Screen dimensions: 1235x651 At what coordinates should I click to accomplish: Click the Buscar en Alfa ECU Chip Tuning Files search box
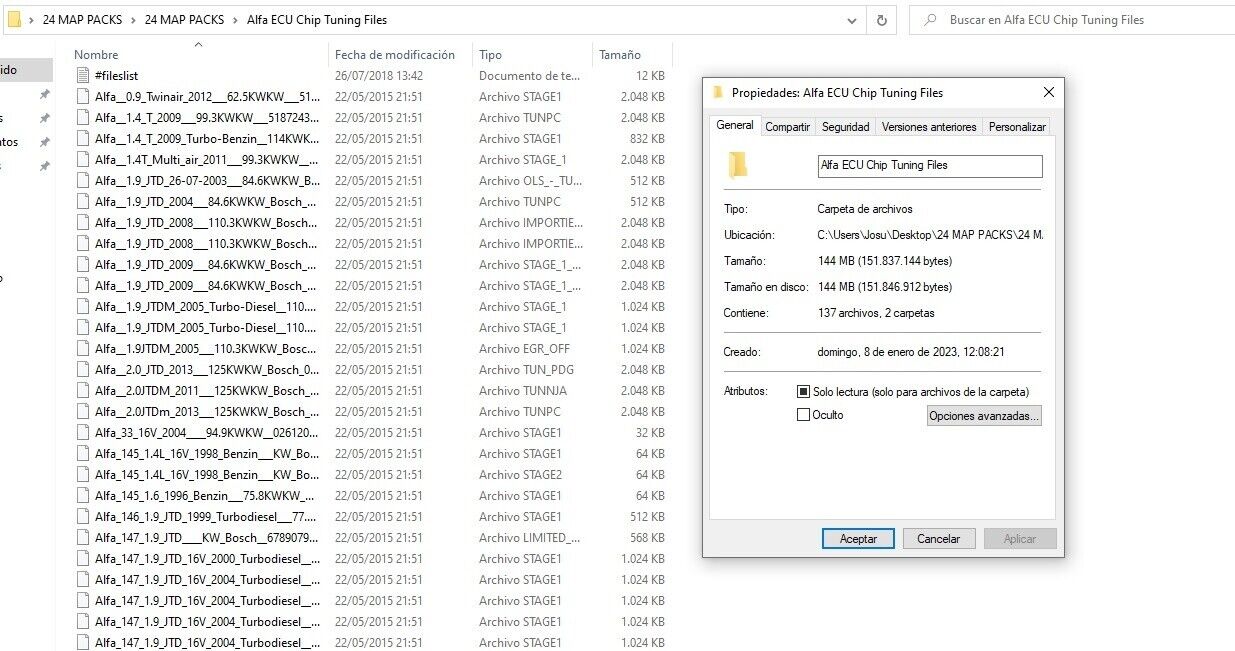coord(1071,20)
